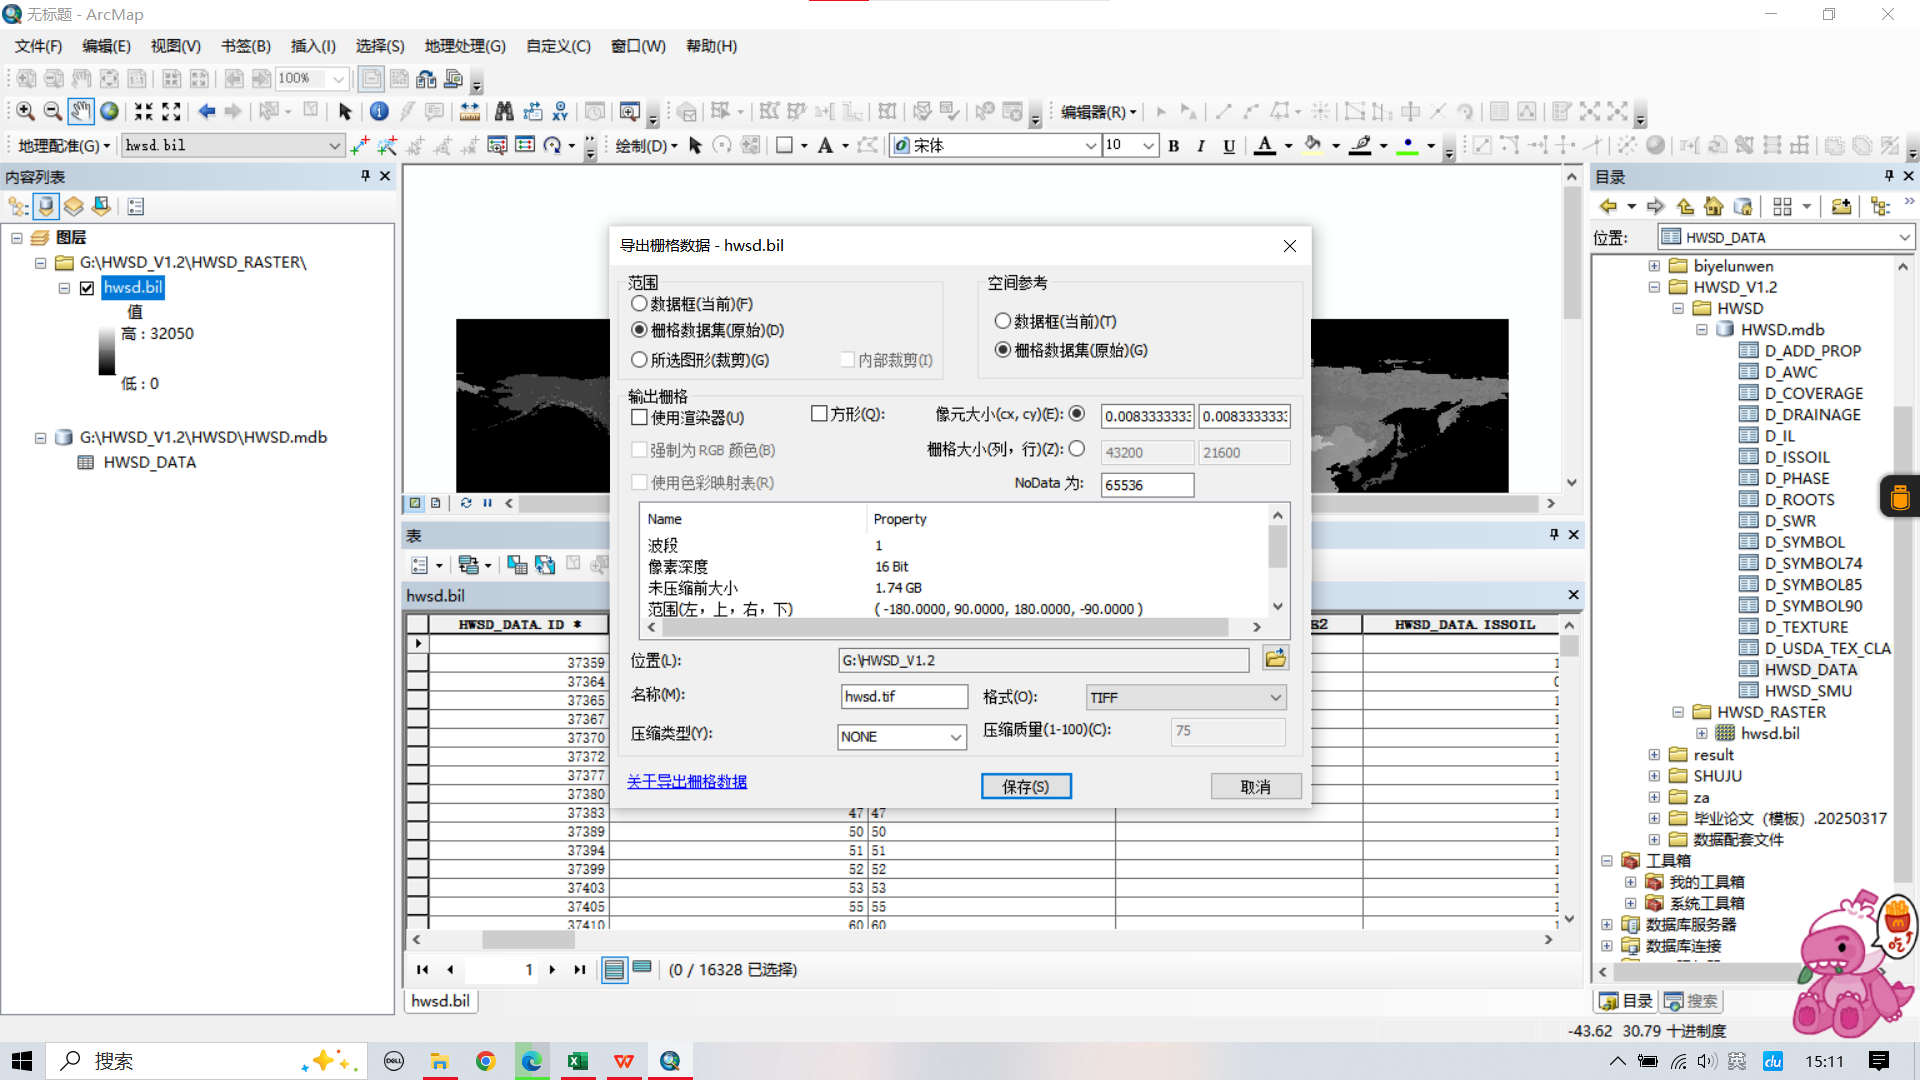
Task: Click the Find binoculars icon
Action: pyautogui.click(x=504, y=112)
